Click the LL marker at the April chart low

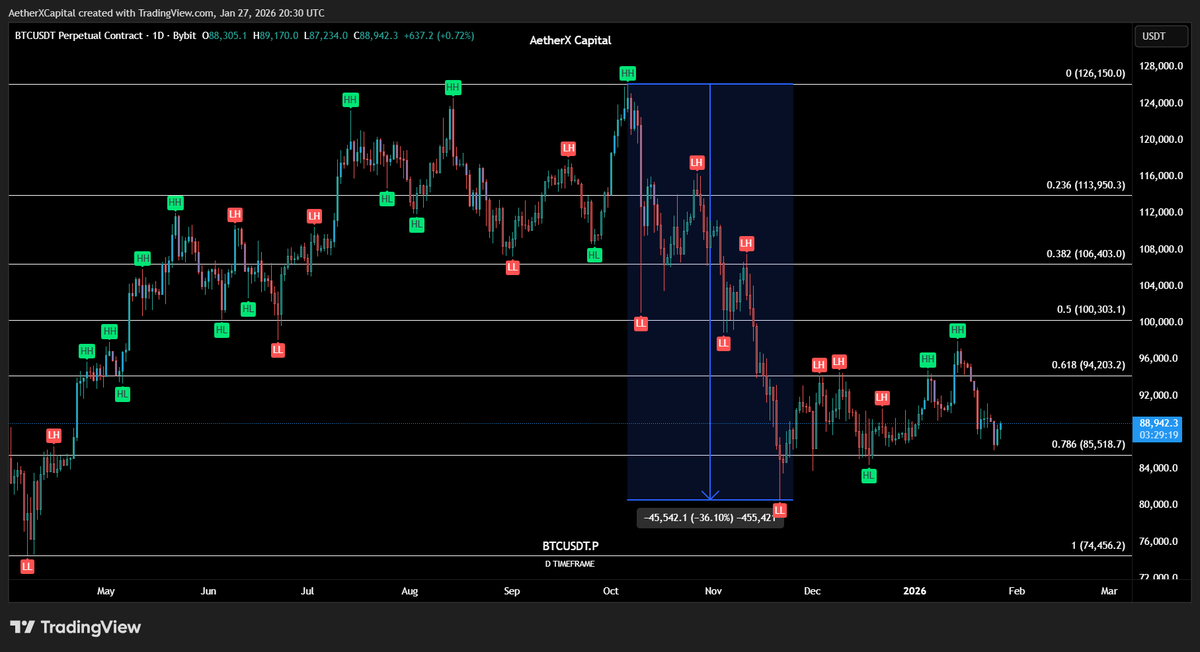coord(27,566)
